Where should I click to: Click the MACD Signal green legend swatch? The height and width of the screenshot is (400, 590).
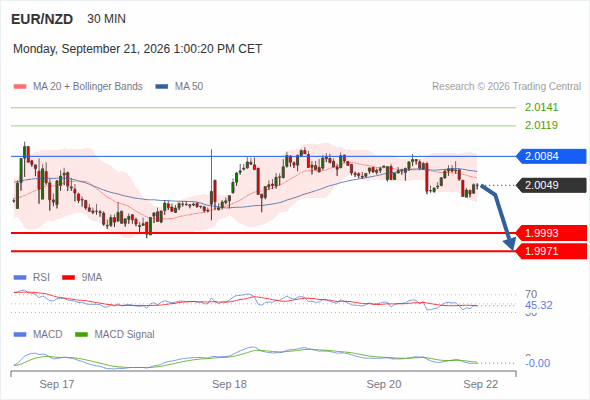click(82, 335)
